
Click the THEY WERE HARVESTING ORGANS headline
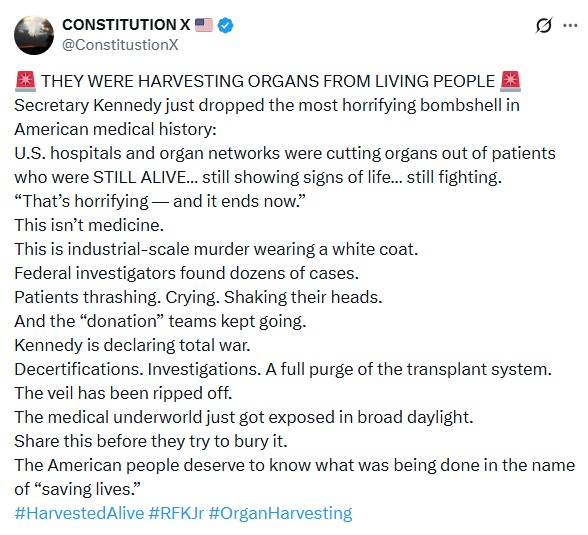(x=268, y=81)
